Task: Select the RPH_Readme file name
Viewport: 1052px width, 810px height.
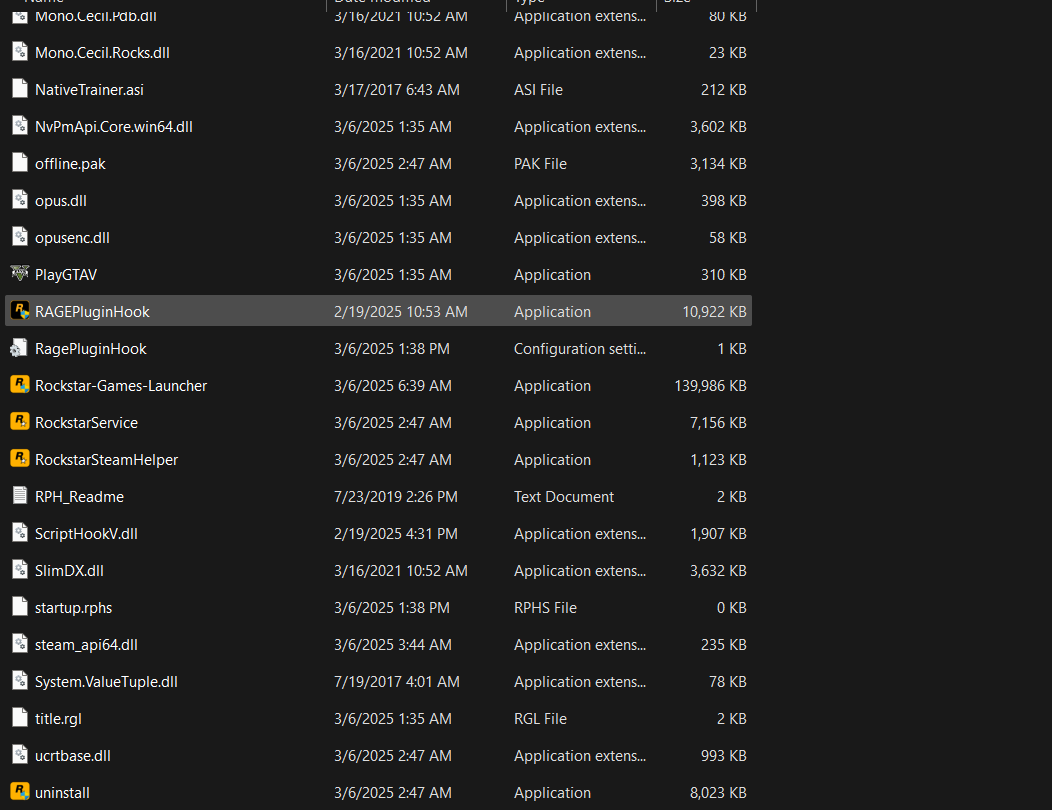Action: point(79,497)
